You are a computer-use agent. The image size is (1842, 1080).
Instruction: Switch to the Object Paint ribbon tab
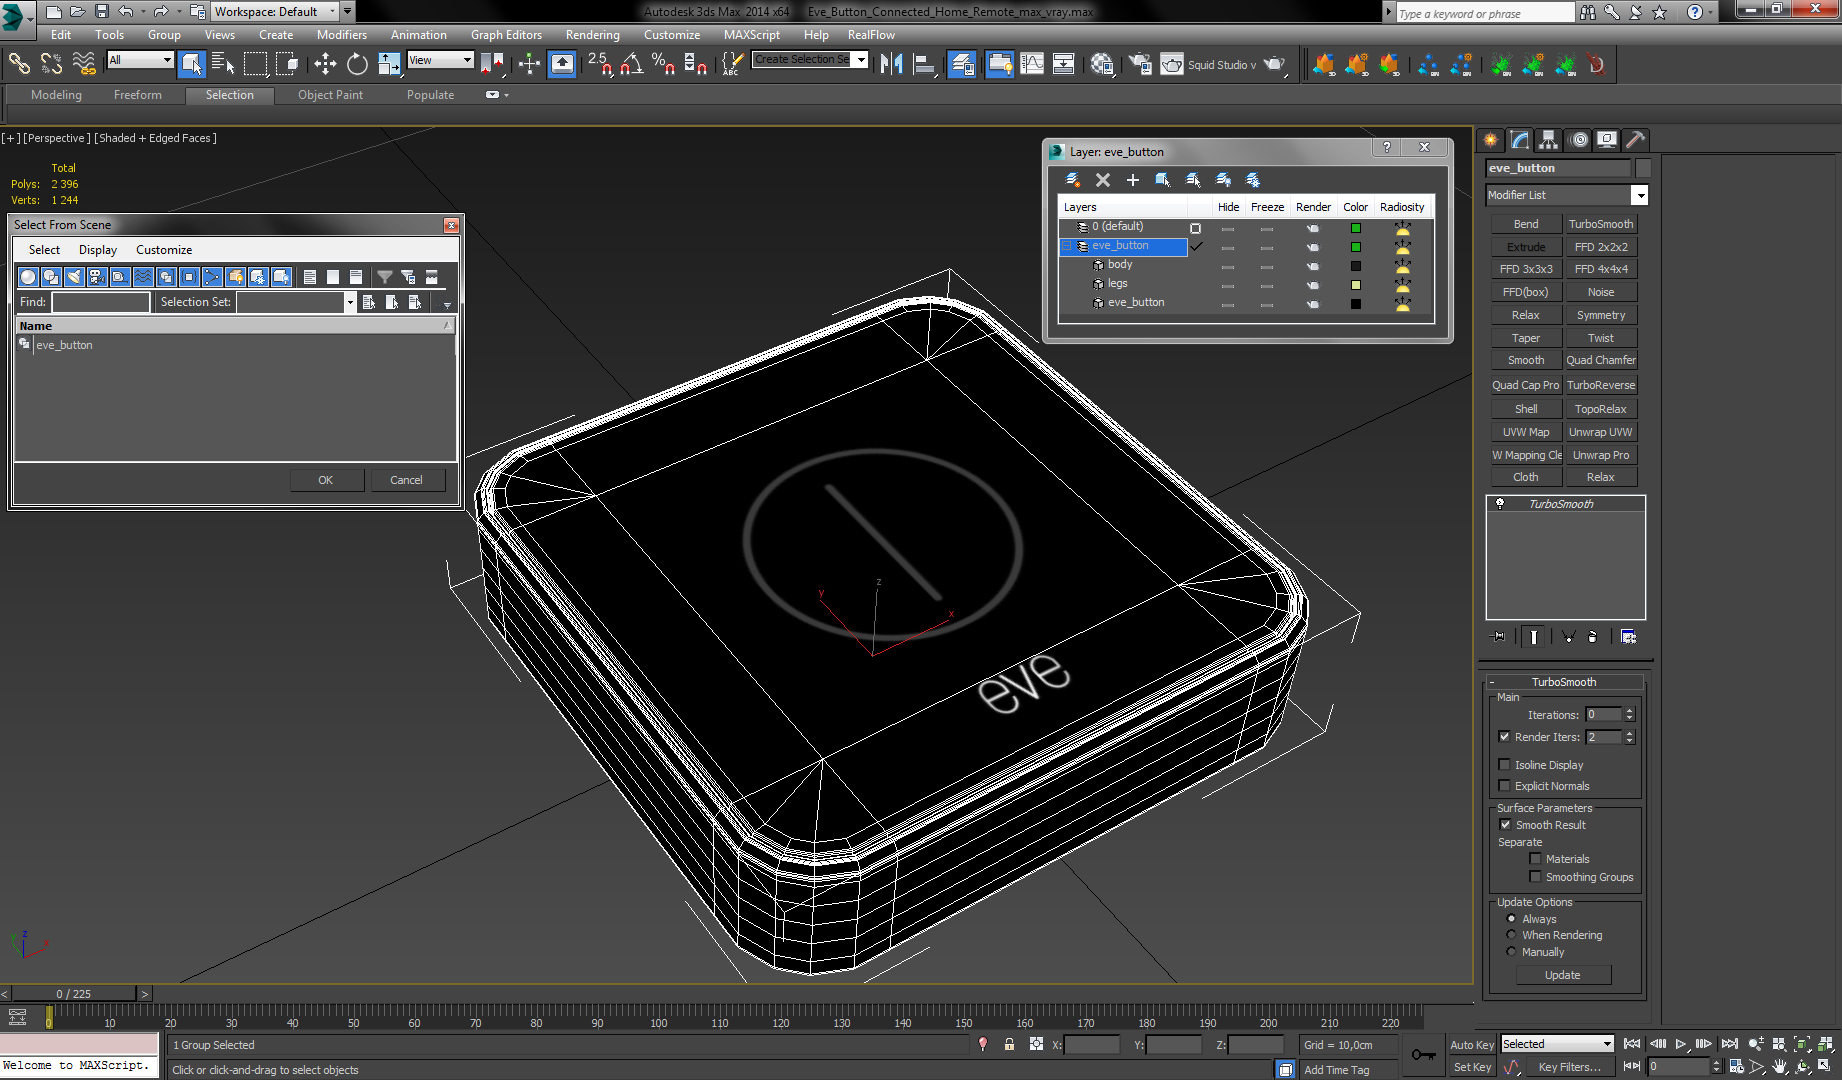click(x=330, y=95)
